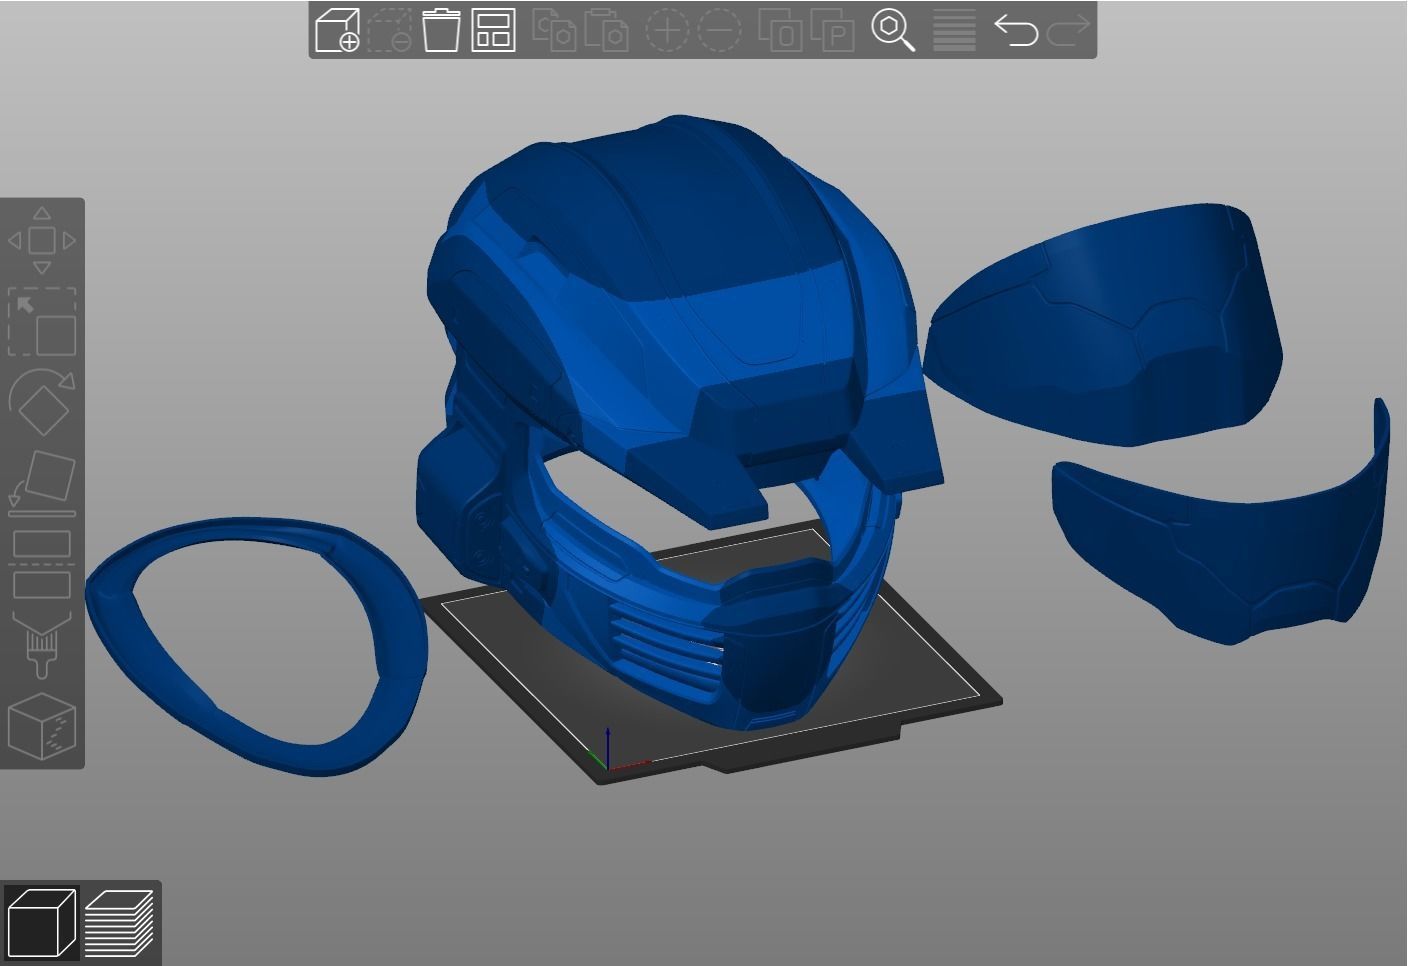Split the model to parts
The height and width of the screenshot is (966, 1408).
tap(832, 30)
